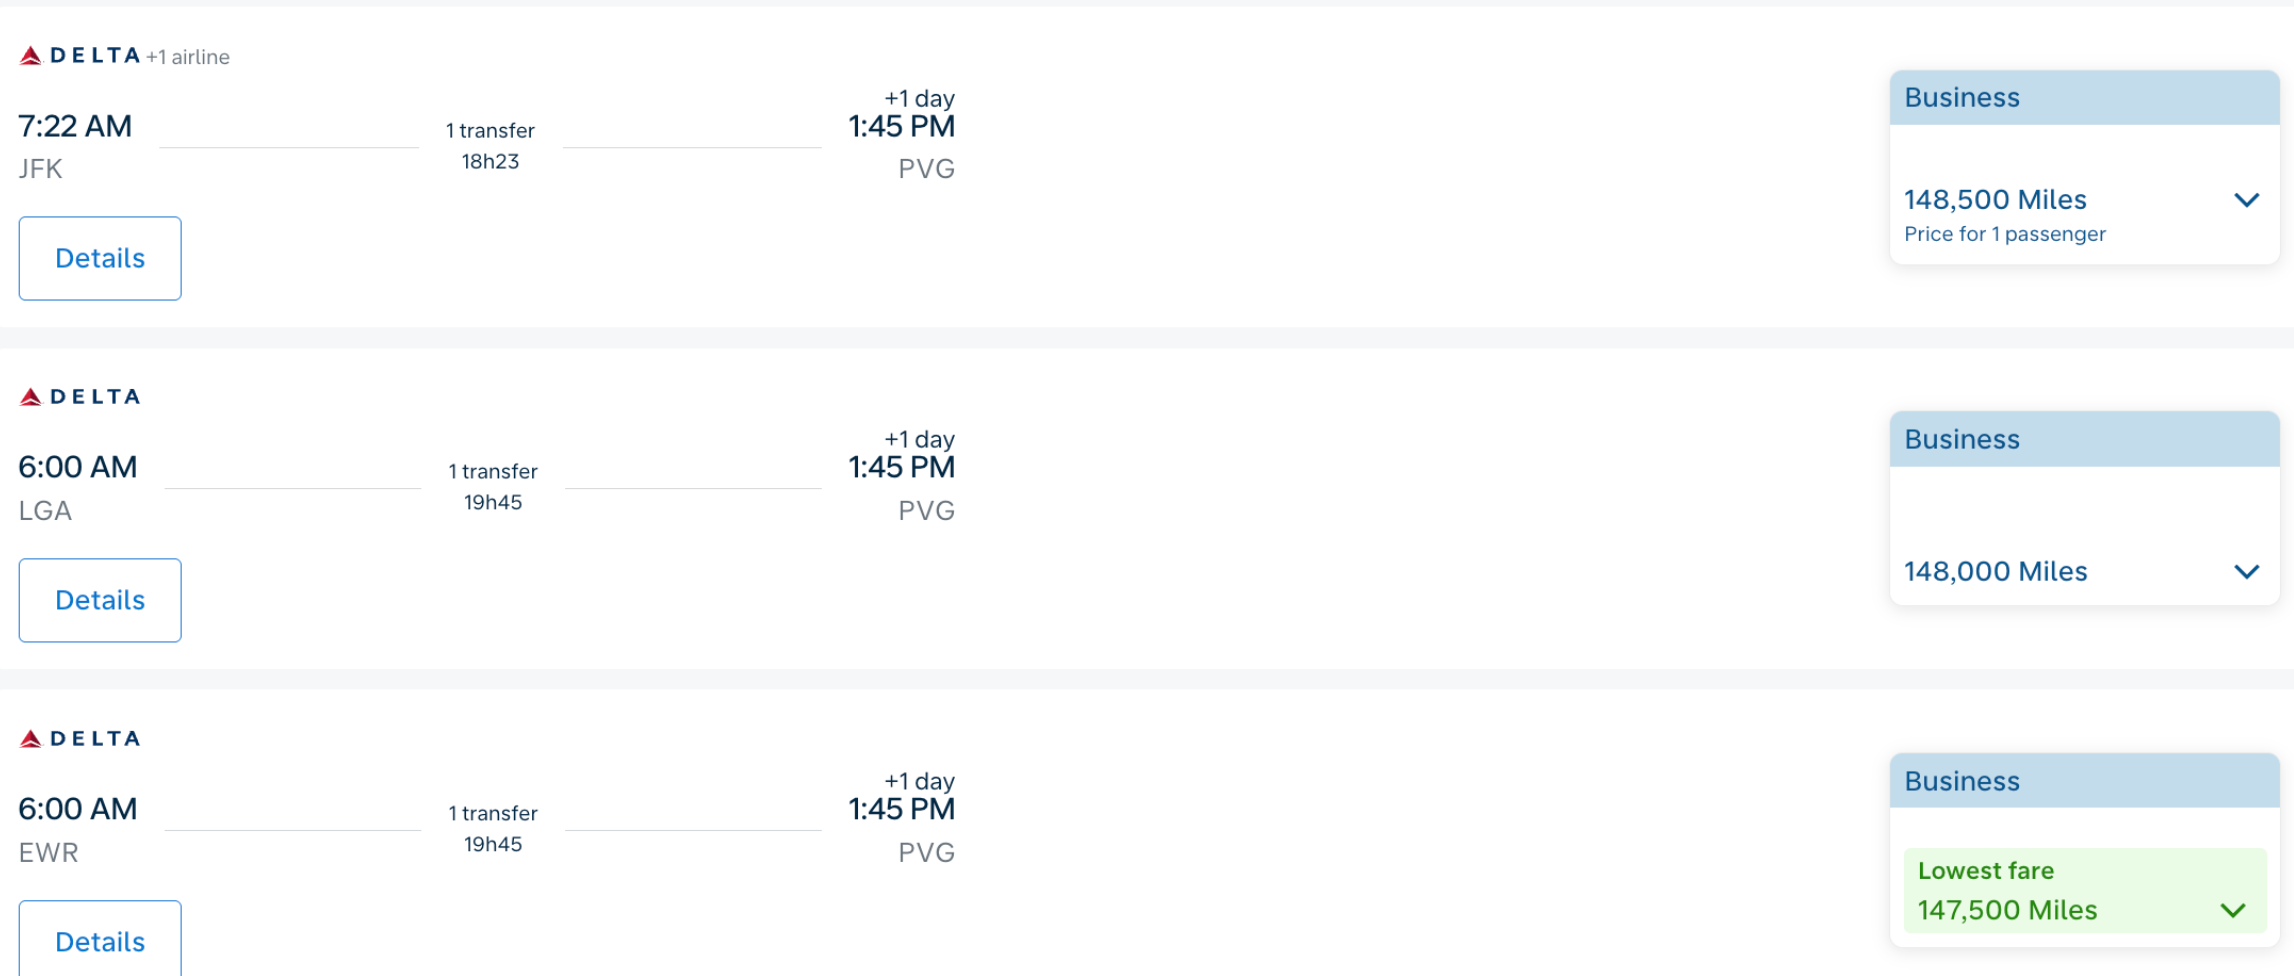Click the JFK airport code
The image size is (2294, 976).
point(41,169)
